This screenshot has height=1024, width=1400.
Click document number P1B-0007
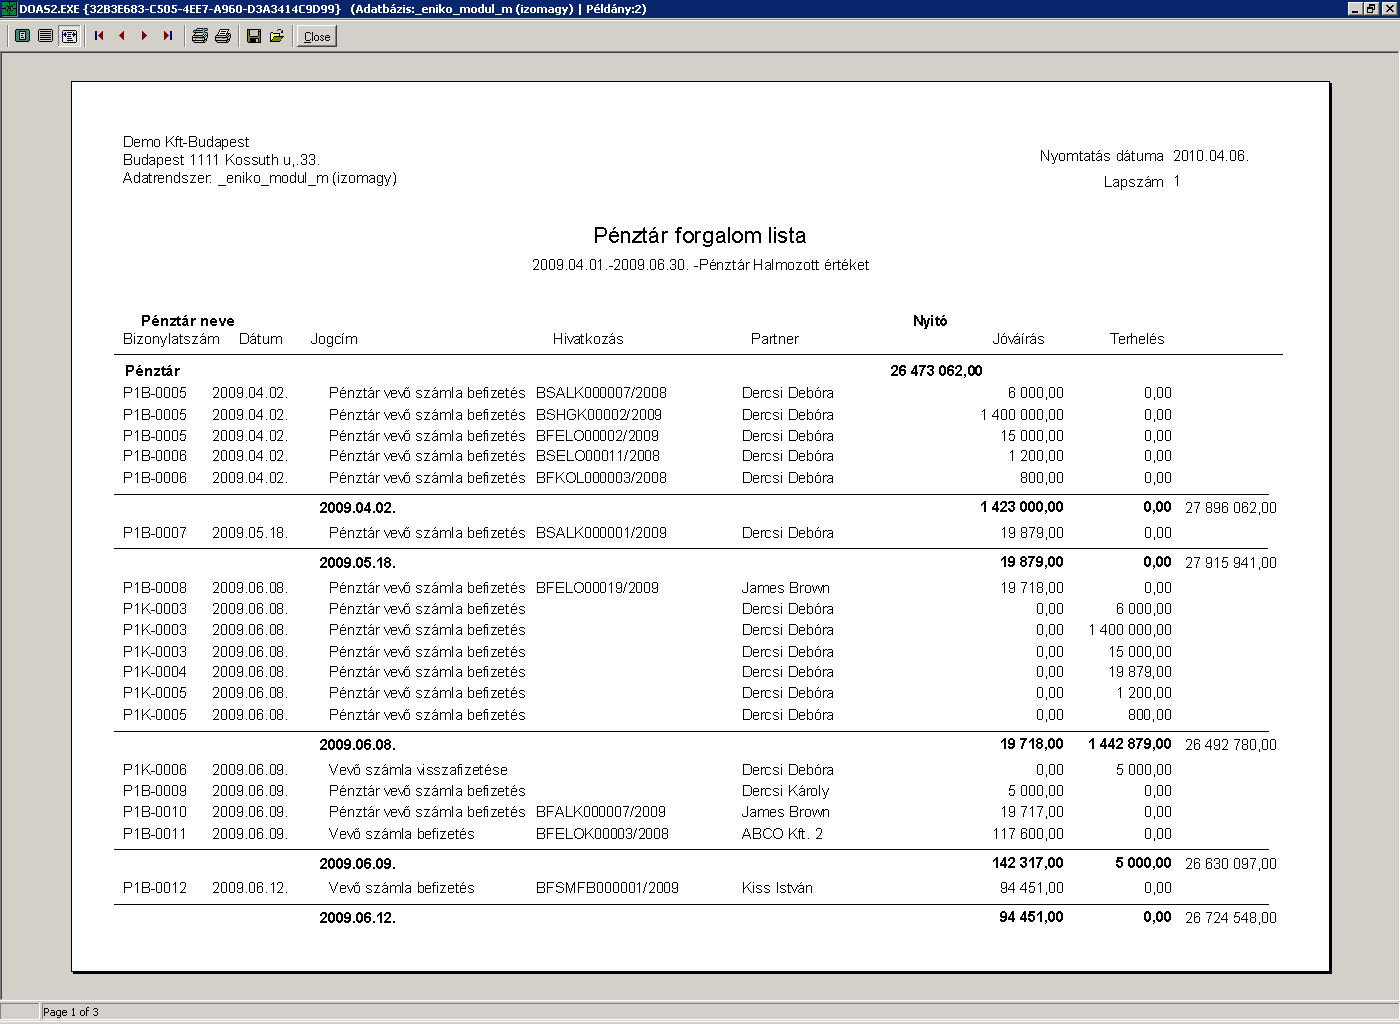tap(155, 533)
